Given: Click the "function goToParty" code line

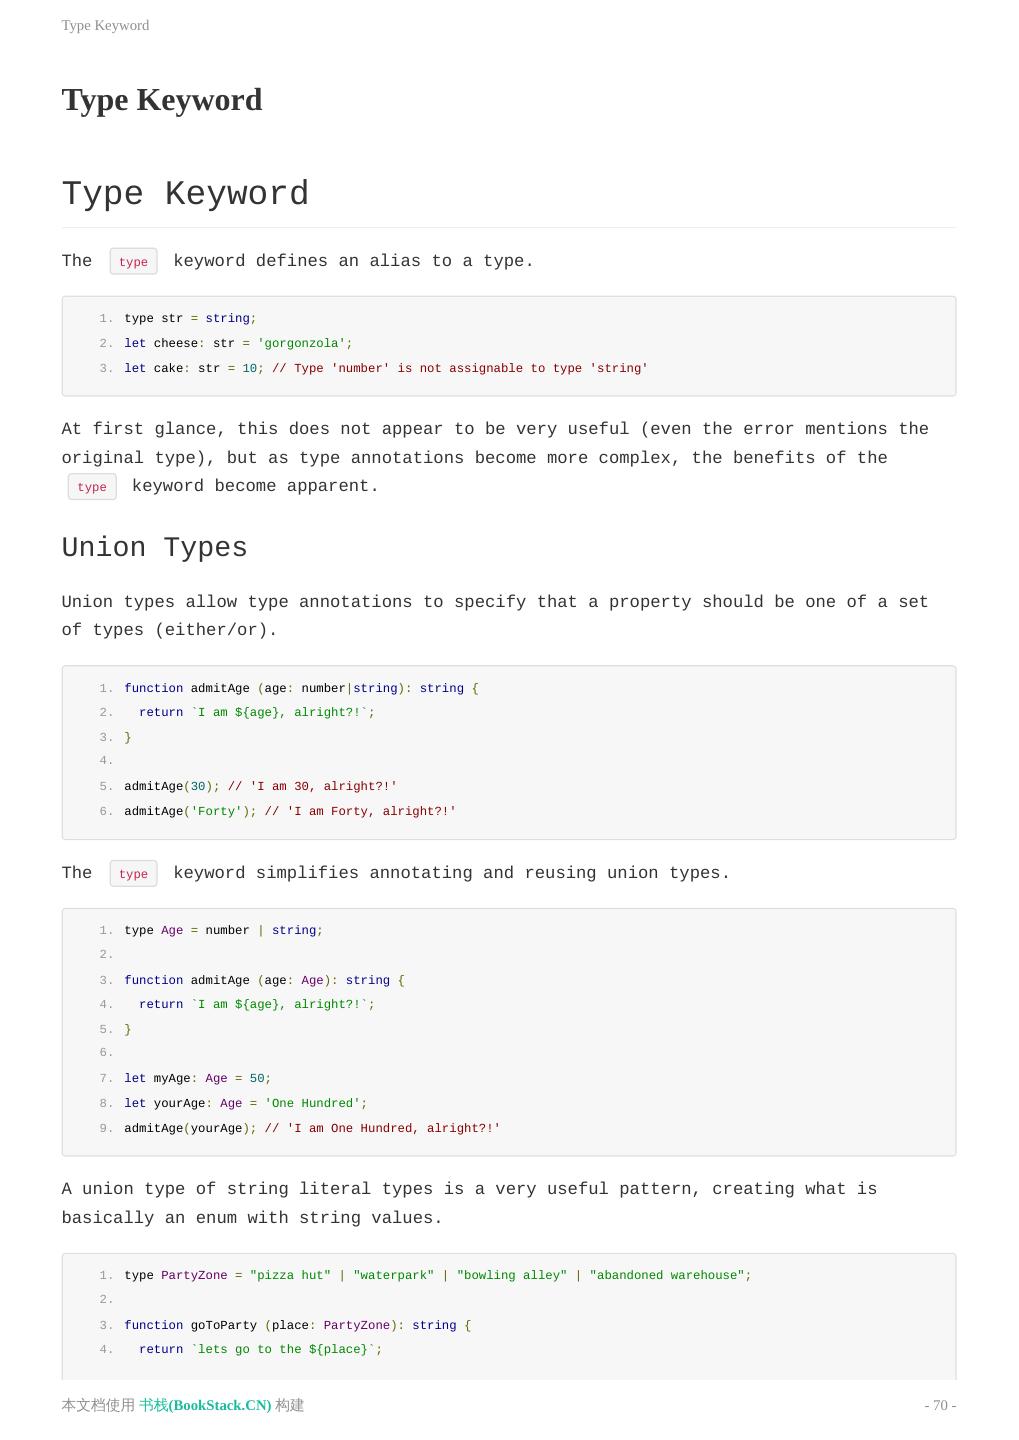Looking at the screenshot, I should 297,1325.
